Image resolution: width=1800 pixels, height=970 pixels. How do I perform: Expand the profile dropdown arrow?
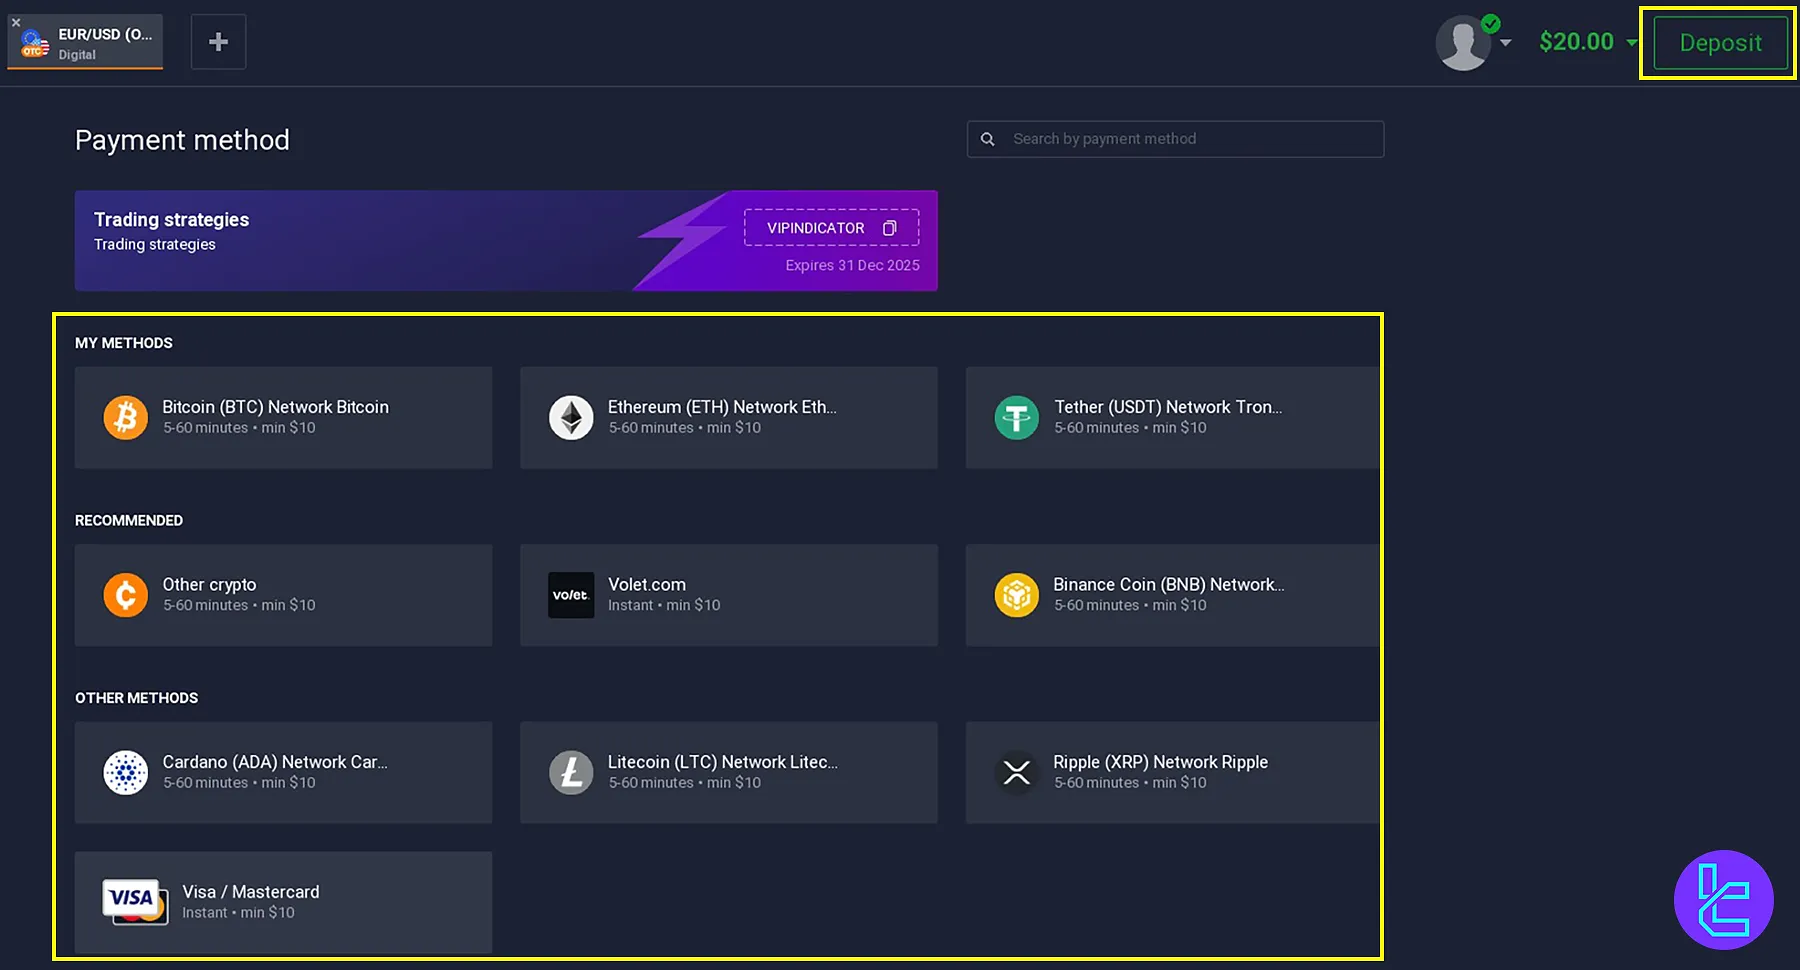click(1506, 43)
